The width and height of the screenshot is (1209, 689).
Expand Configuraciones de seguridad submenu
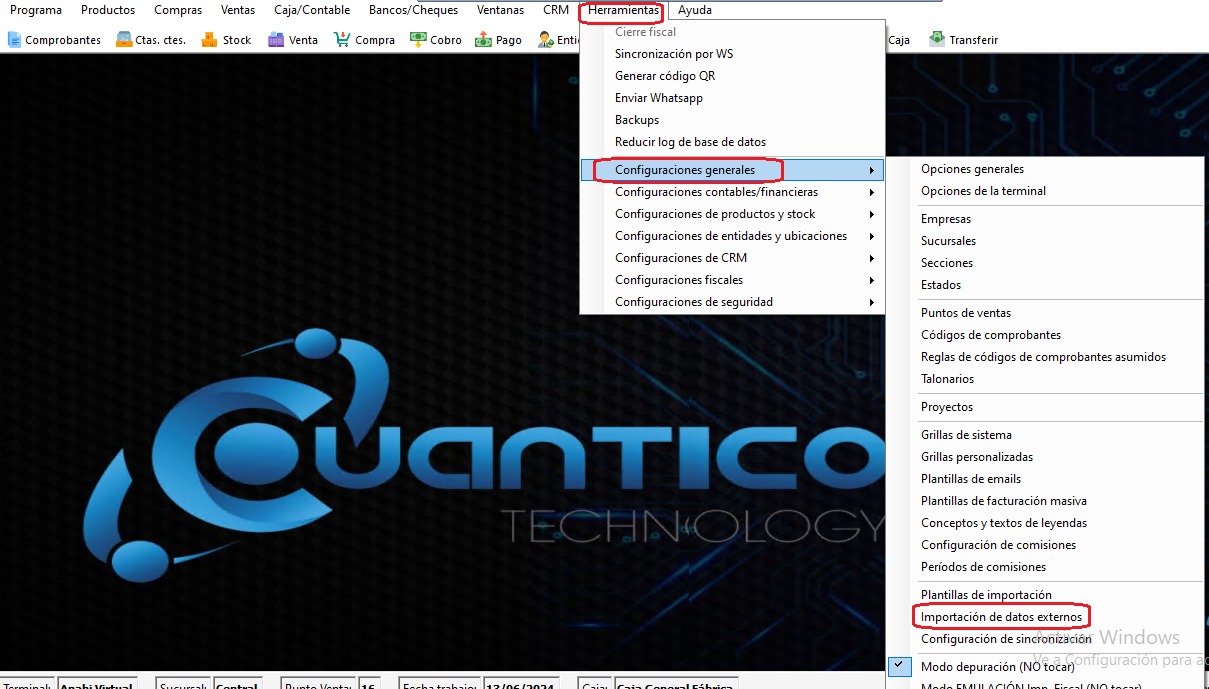tap(693, 302)
